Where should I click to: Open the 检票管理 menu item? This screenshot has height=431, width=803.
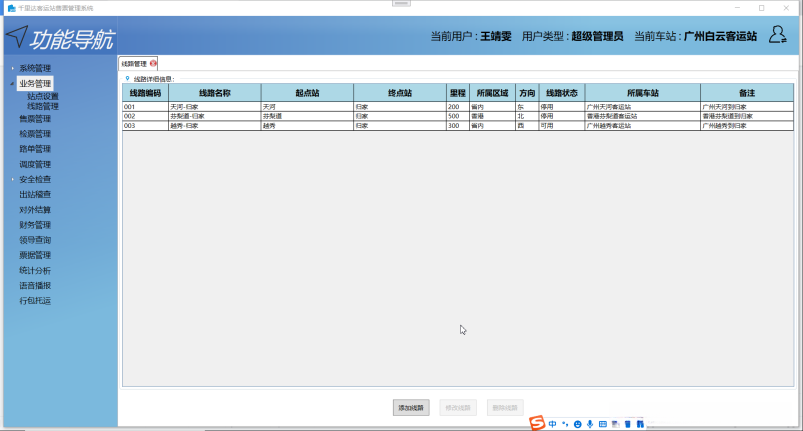click(x=35, y=134)
